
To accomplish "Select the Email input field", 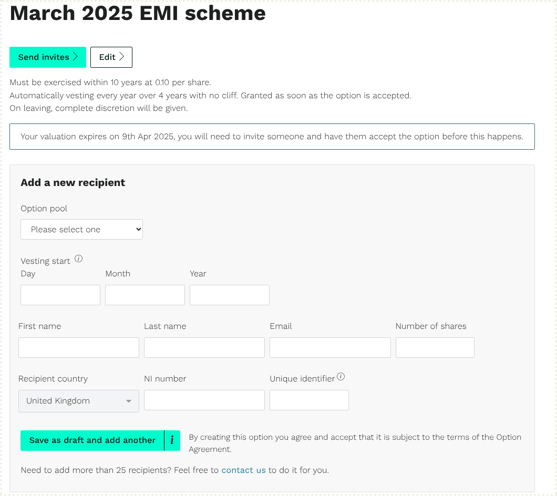I will (x=330, y=347).
